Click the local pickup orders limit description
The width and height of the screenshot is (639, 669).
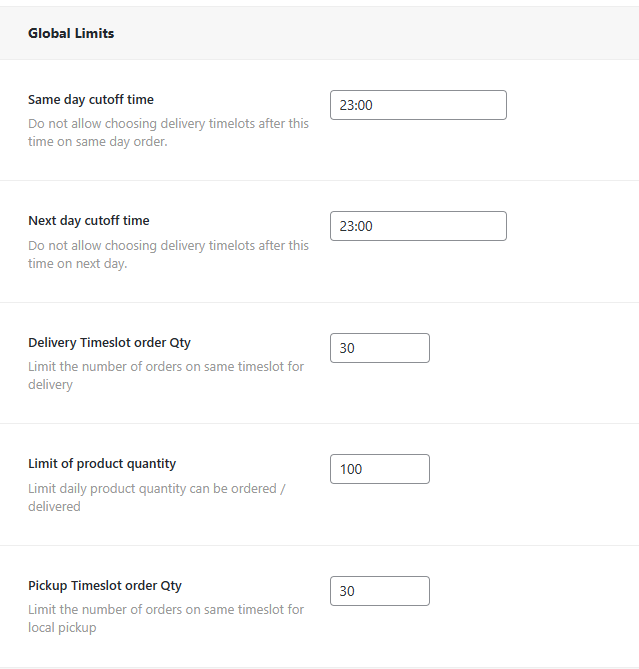(x=166, y=618)
